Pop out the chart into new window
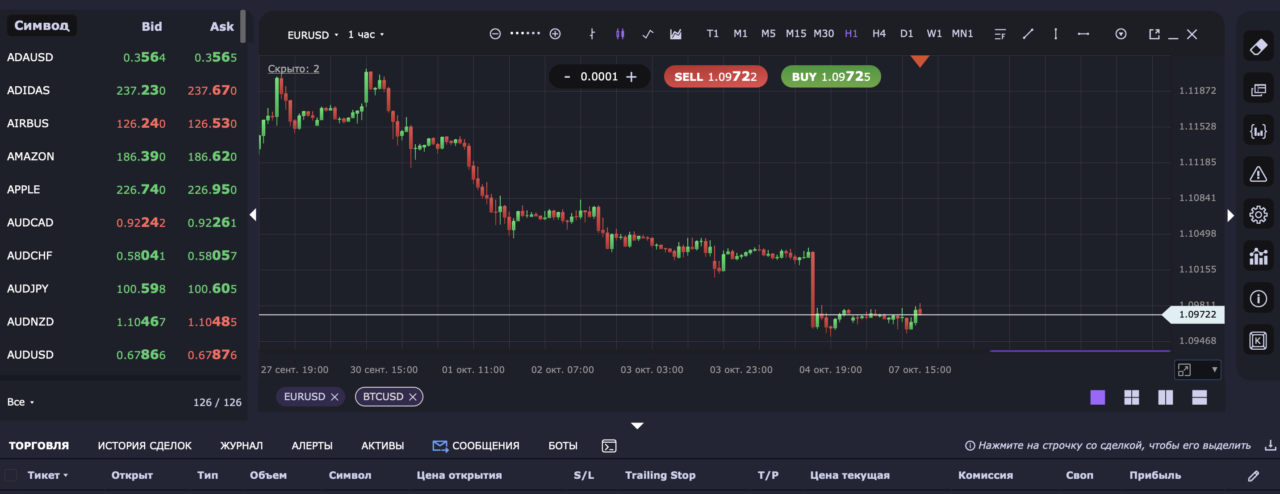Viewport: 1280px width, 494px height. (x=1154, y=34)
